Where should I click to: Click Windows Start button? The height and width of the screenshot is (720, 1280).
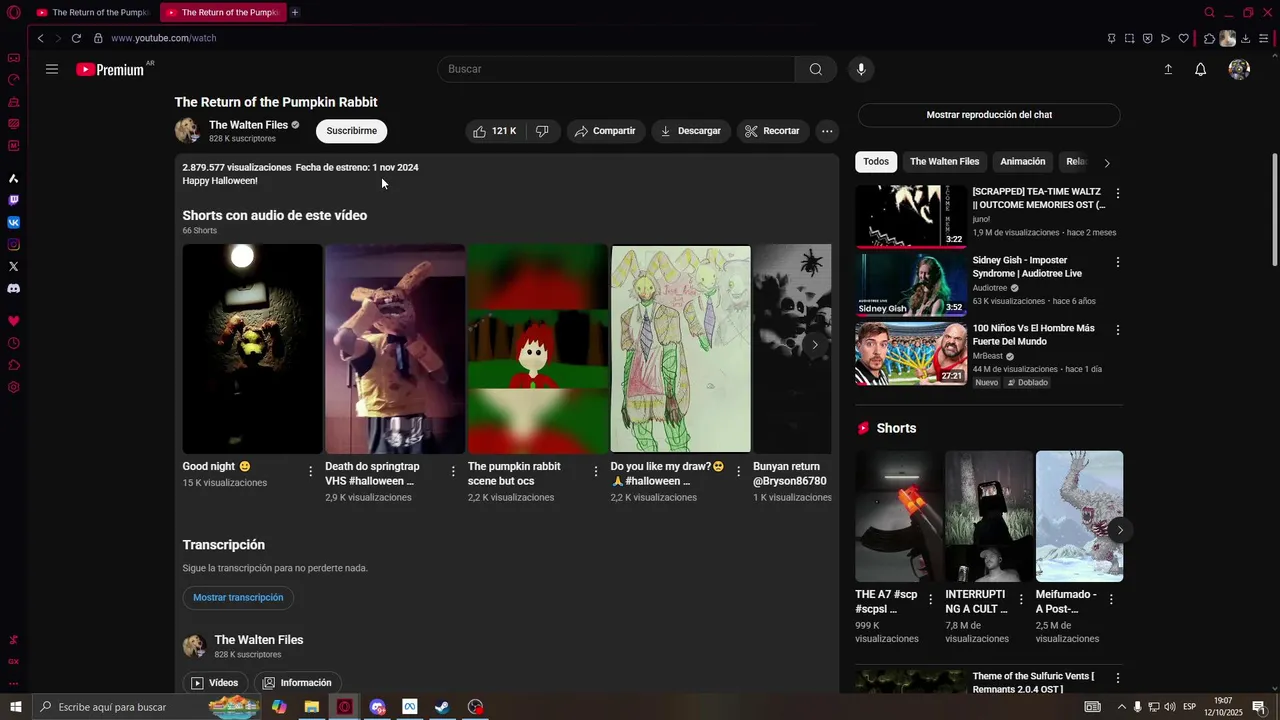click(x=15, y=707)
